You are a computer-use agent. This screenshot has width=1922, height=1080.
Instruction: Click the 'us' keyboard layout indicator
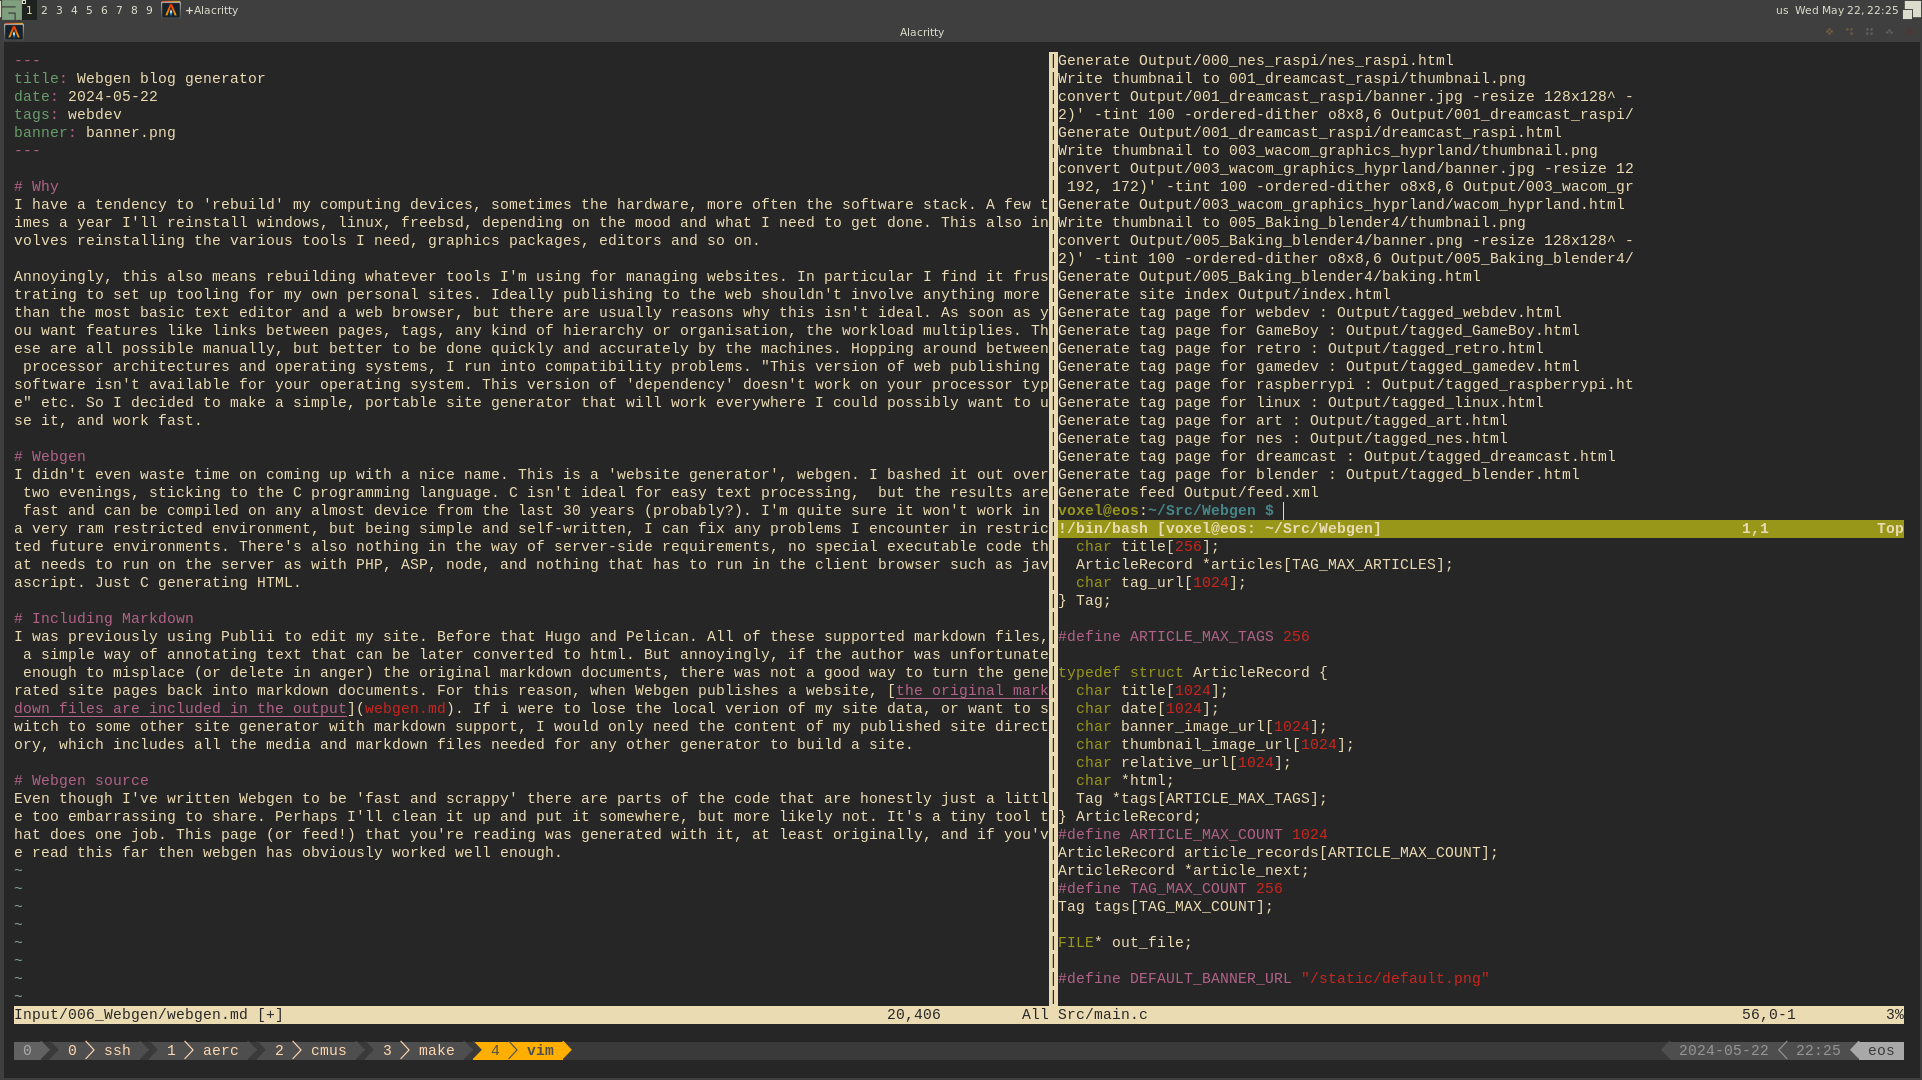click(x=1782, y=10)
